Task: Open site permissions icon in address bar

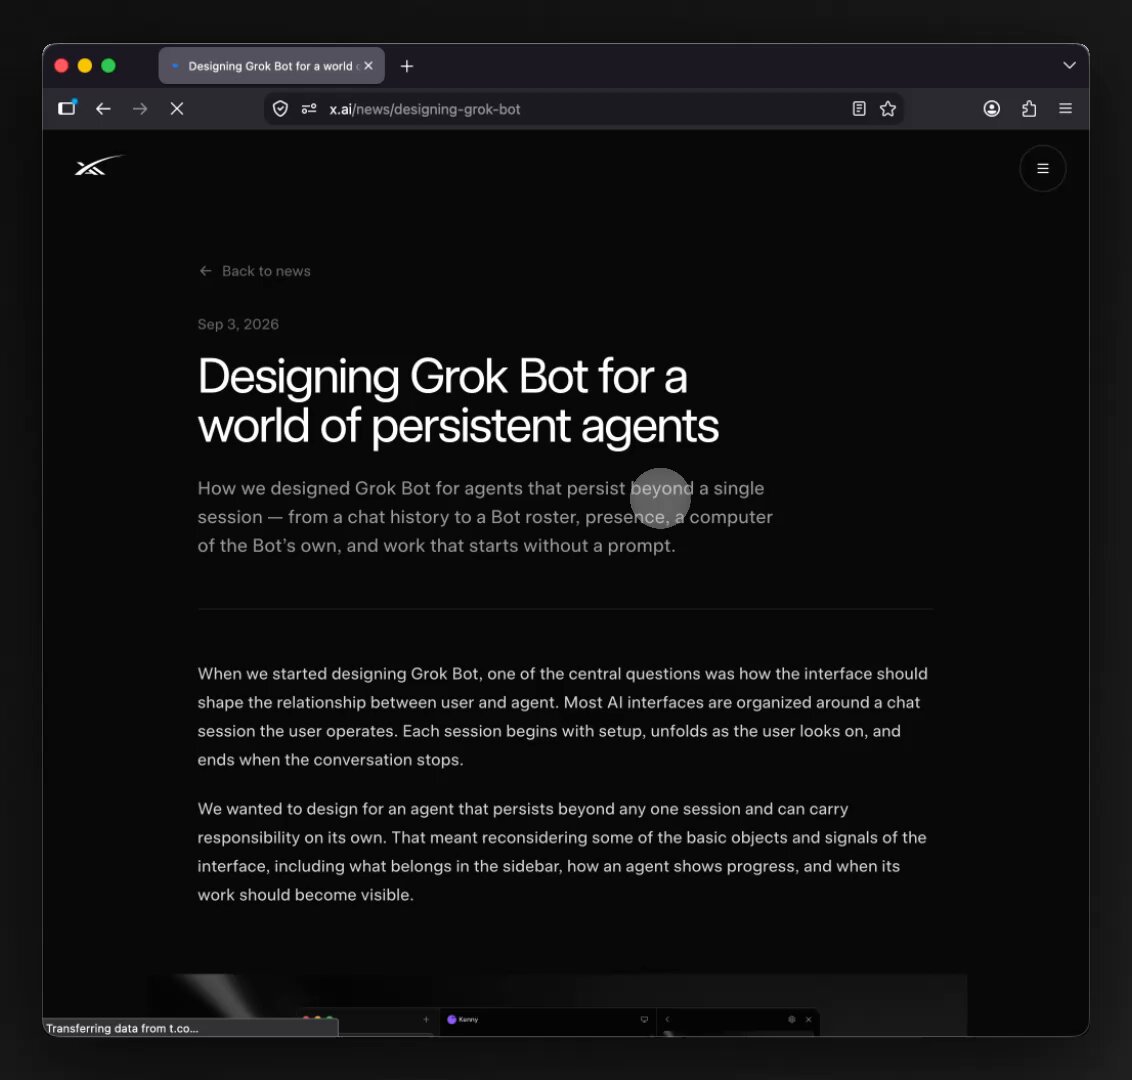Action: click(x=309, y=108)
